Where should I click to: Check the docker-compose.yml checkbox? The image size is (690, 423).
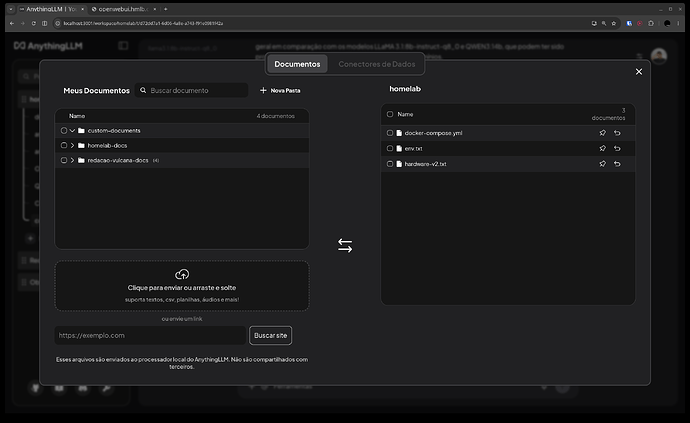[390, 133]
